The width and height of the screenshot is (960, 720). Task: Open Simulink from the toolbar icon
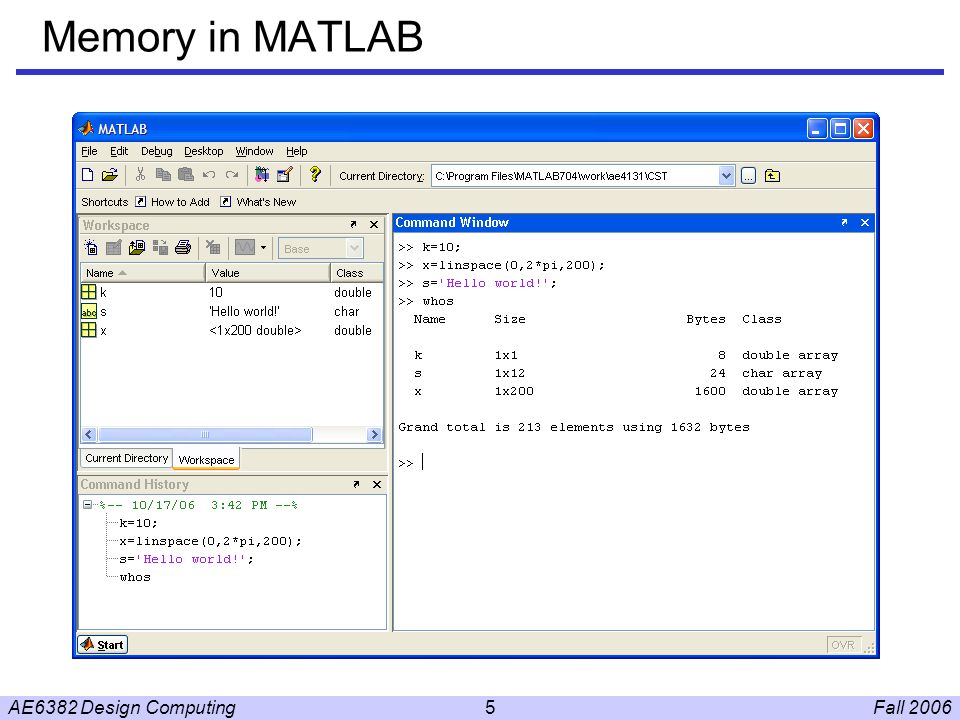coord(262,175)
